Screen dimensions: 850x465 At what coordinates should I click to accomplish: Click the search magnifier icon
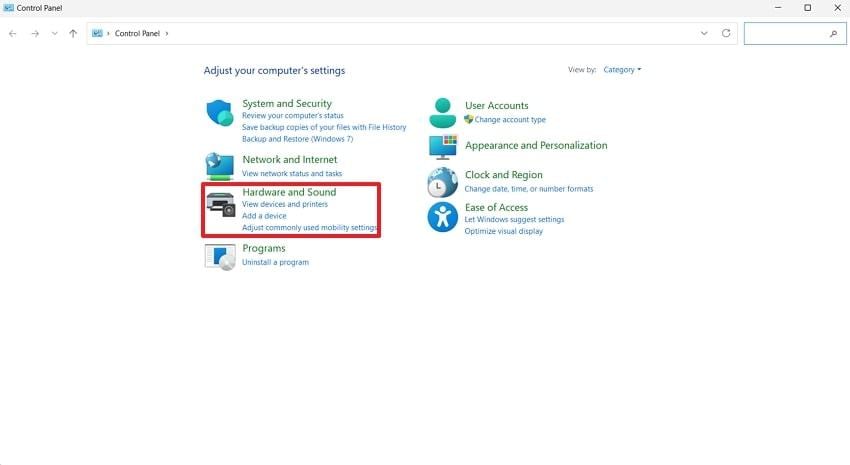click(833, 34)
